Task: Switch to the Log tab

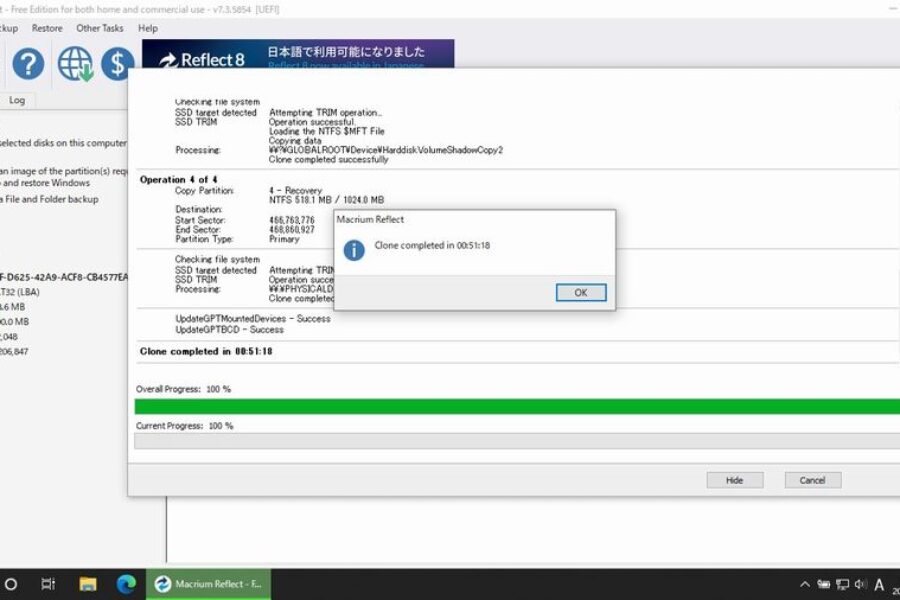Action: 17,100
